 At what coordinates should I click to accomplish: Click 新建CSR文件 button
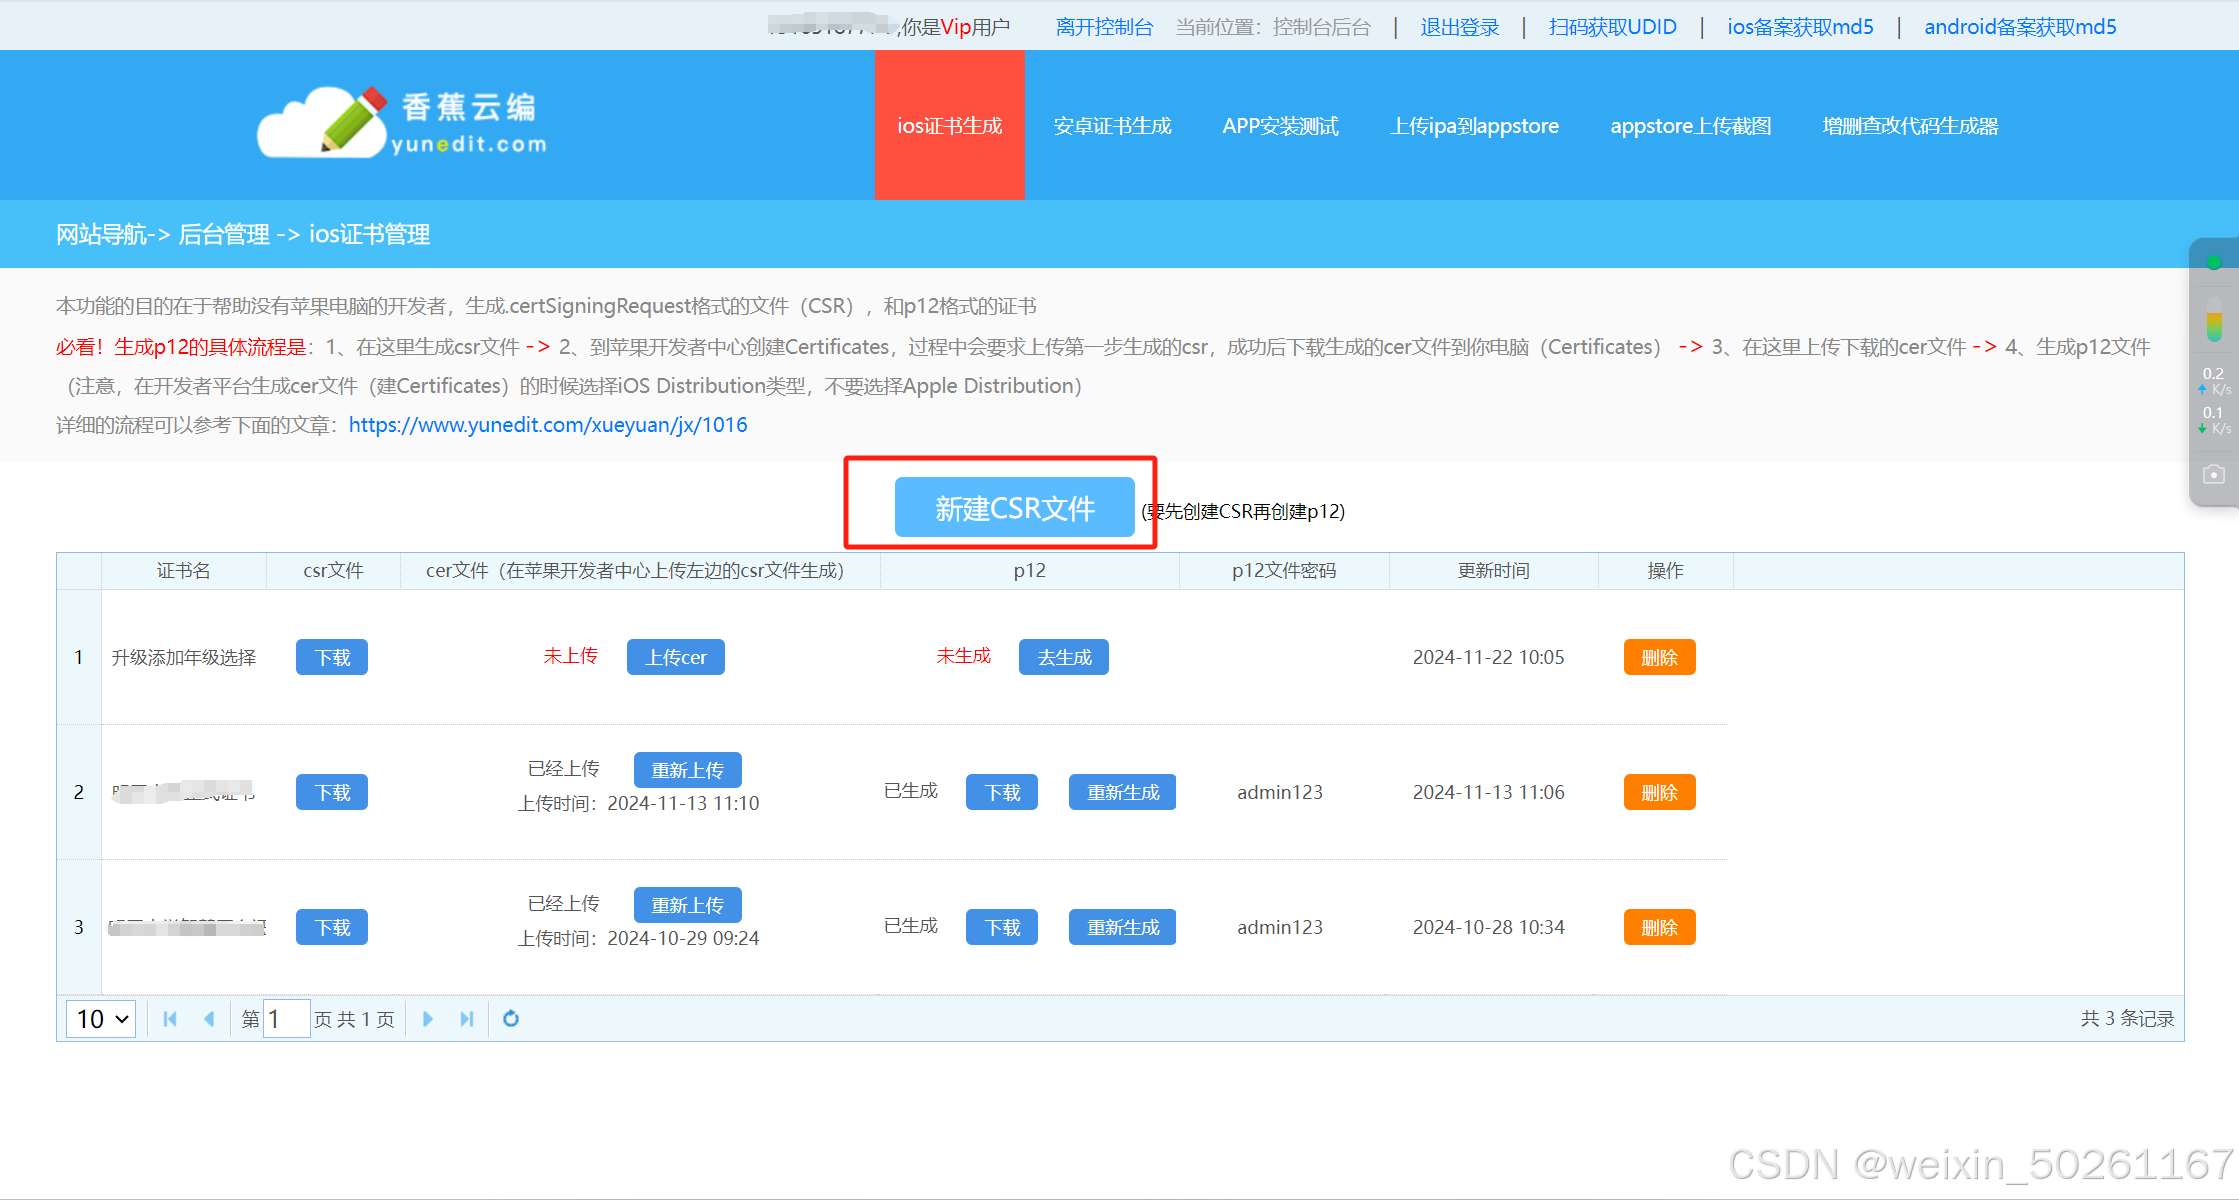point(1014,508)
